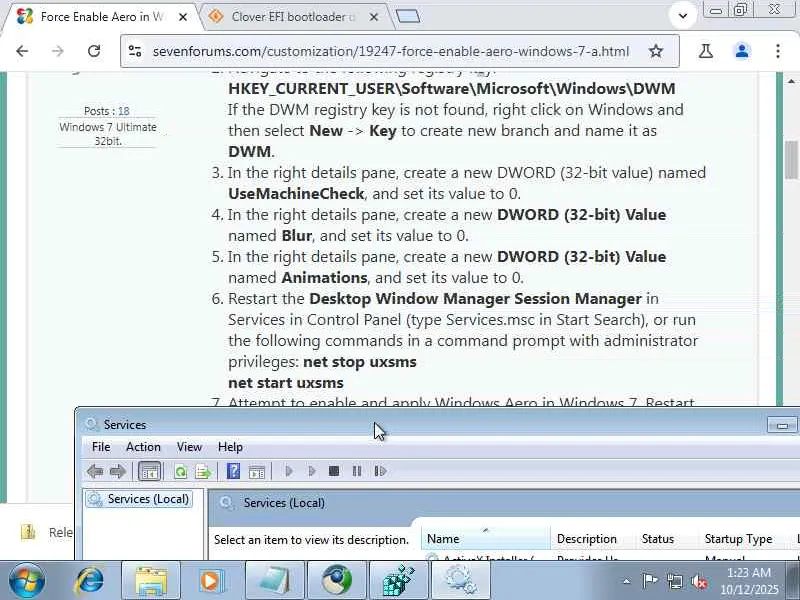Click Services toolbar Back arrow

coord(95,471)
